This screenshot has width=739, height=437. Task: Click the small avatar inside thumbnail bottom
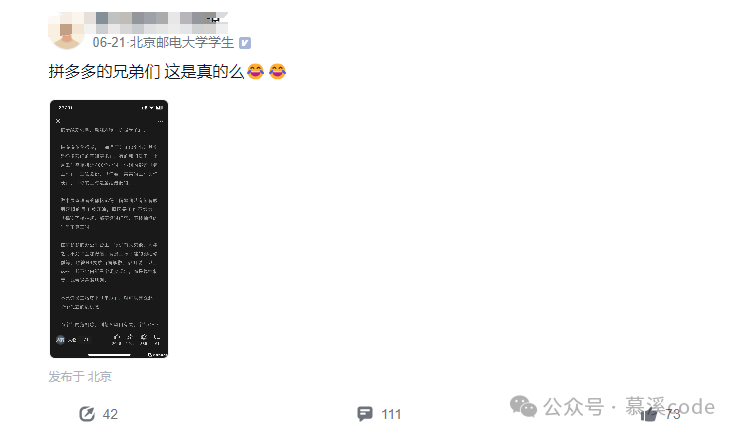[x=60, y=339]
